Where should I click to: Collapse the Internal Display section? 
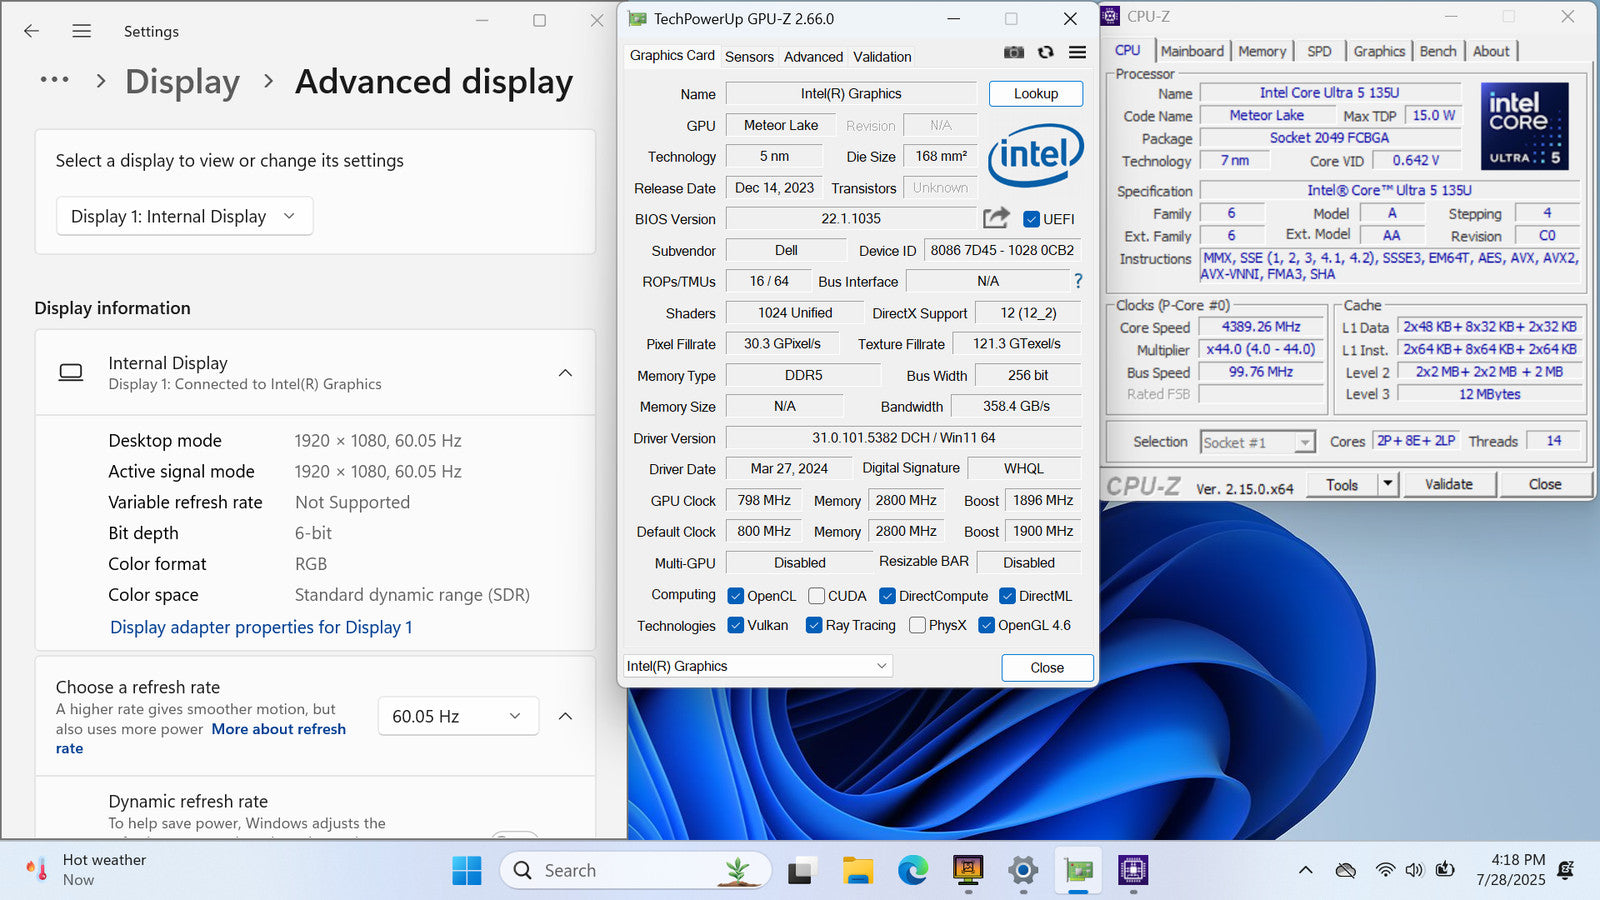[x=565, y=373]
